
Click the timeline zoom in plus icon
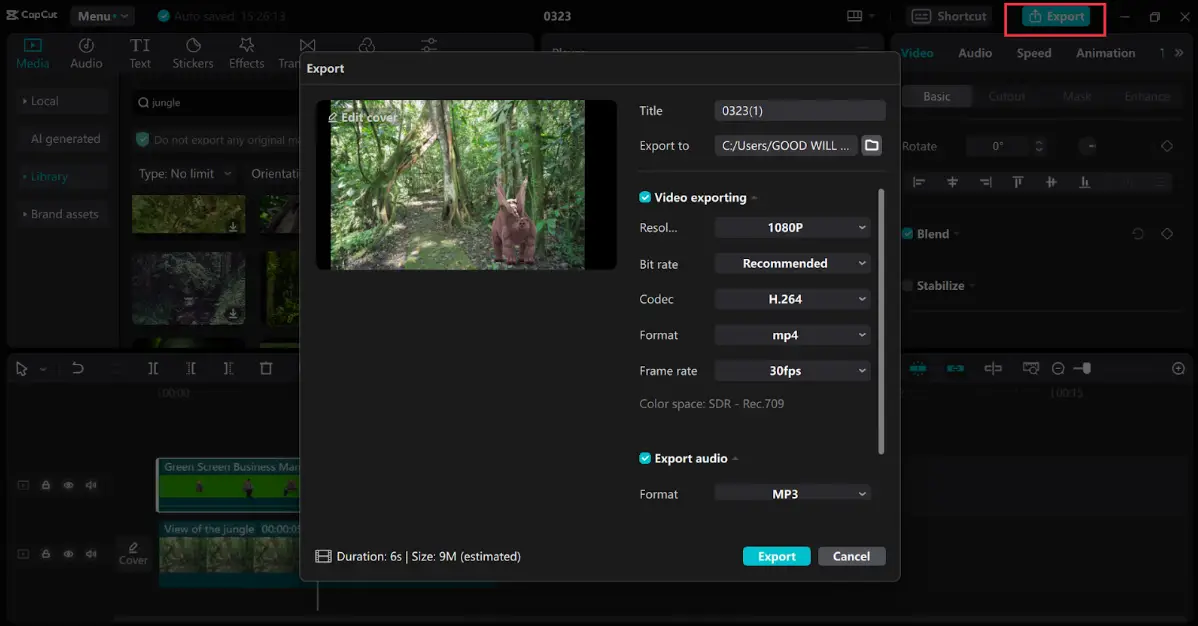[1178, 368]
